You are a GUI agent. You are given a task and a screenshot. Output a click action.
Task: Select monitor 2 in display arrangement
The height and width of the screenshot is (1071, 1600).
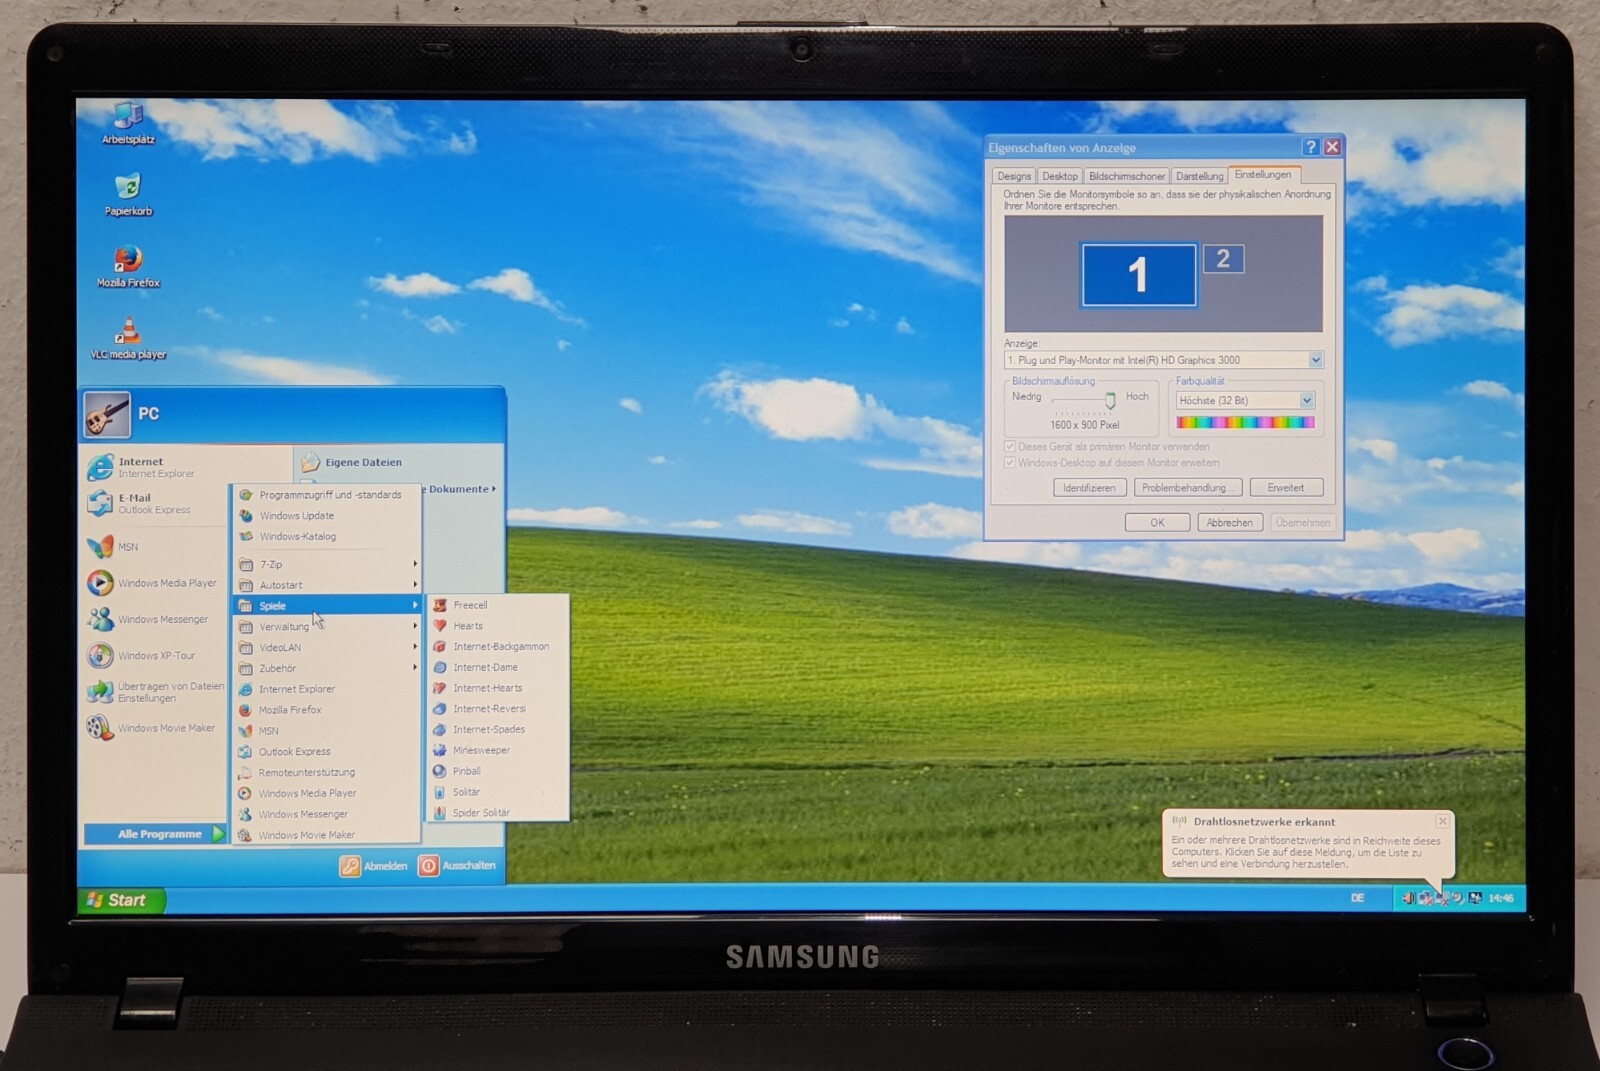[x=1223, y=259]
